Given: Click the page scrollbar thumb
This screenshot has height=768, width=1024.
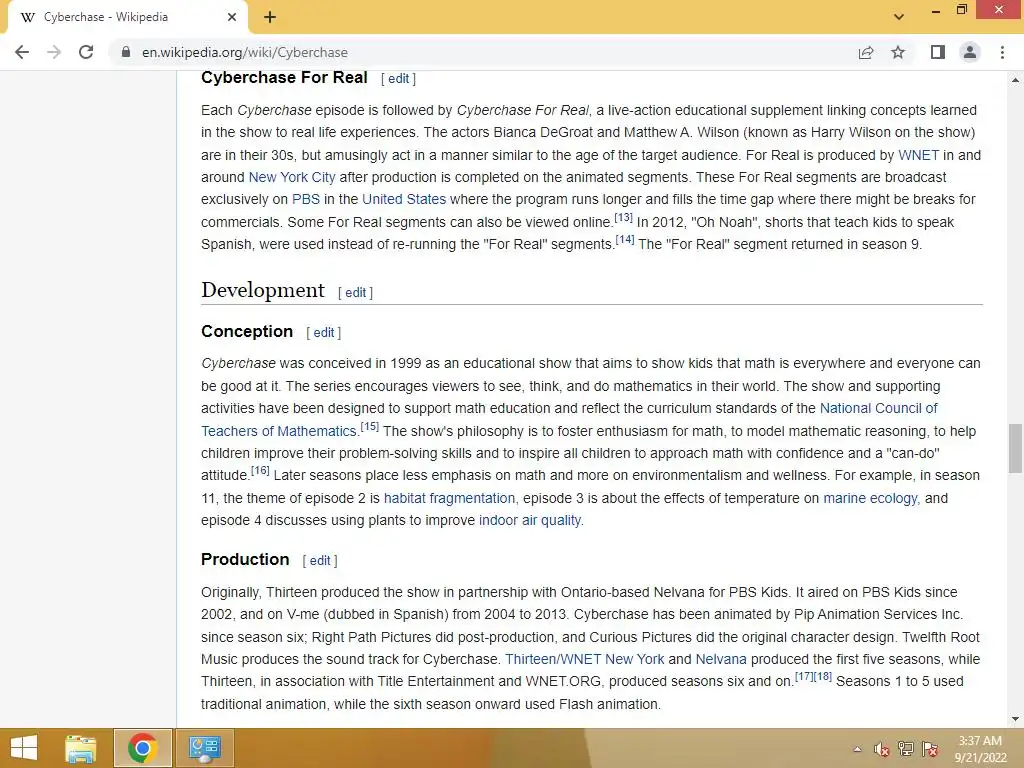Looking at the screenshot, I should pyautogui.click(x=1015, y=449).
